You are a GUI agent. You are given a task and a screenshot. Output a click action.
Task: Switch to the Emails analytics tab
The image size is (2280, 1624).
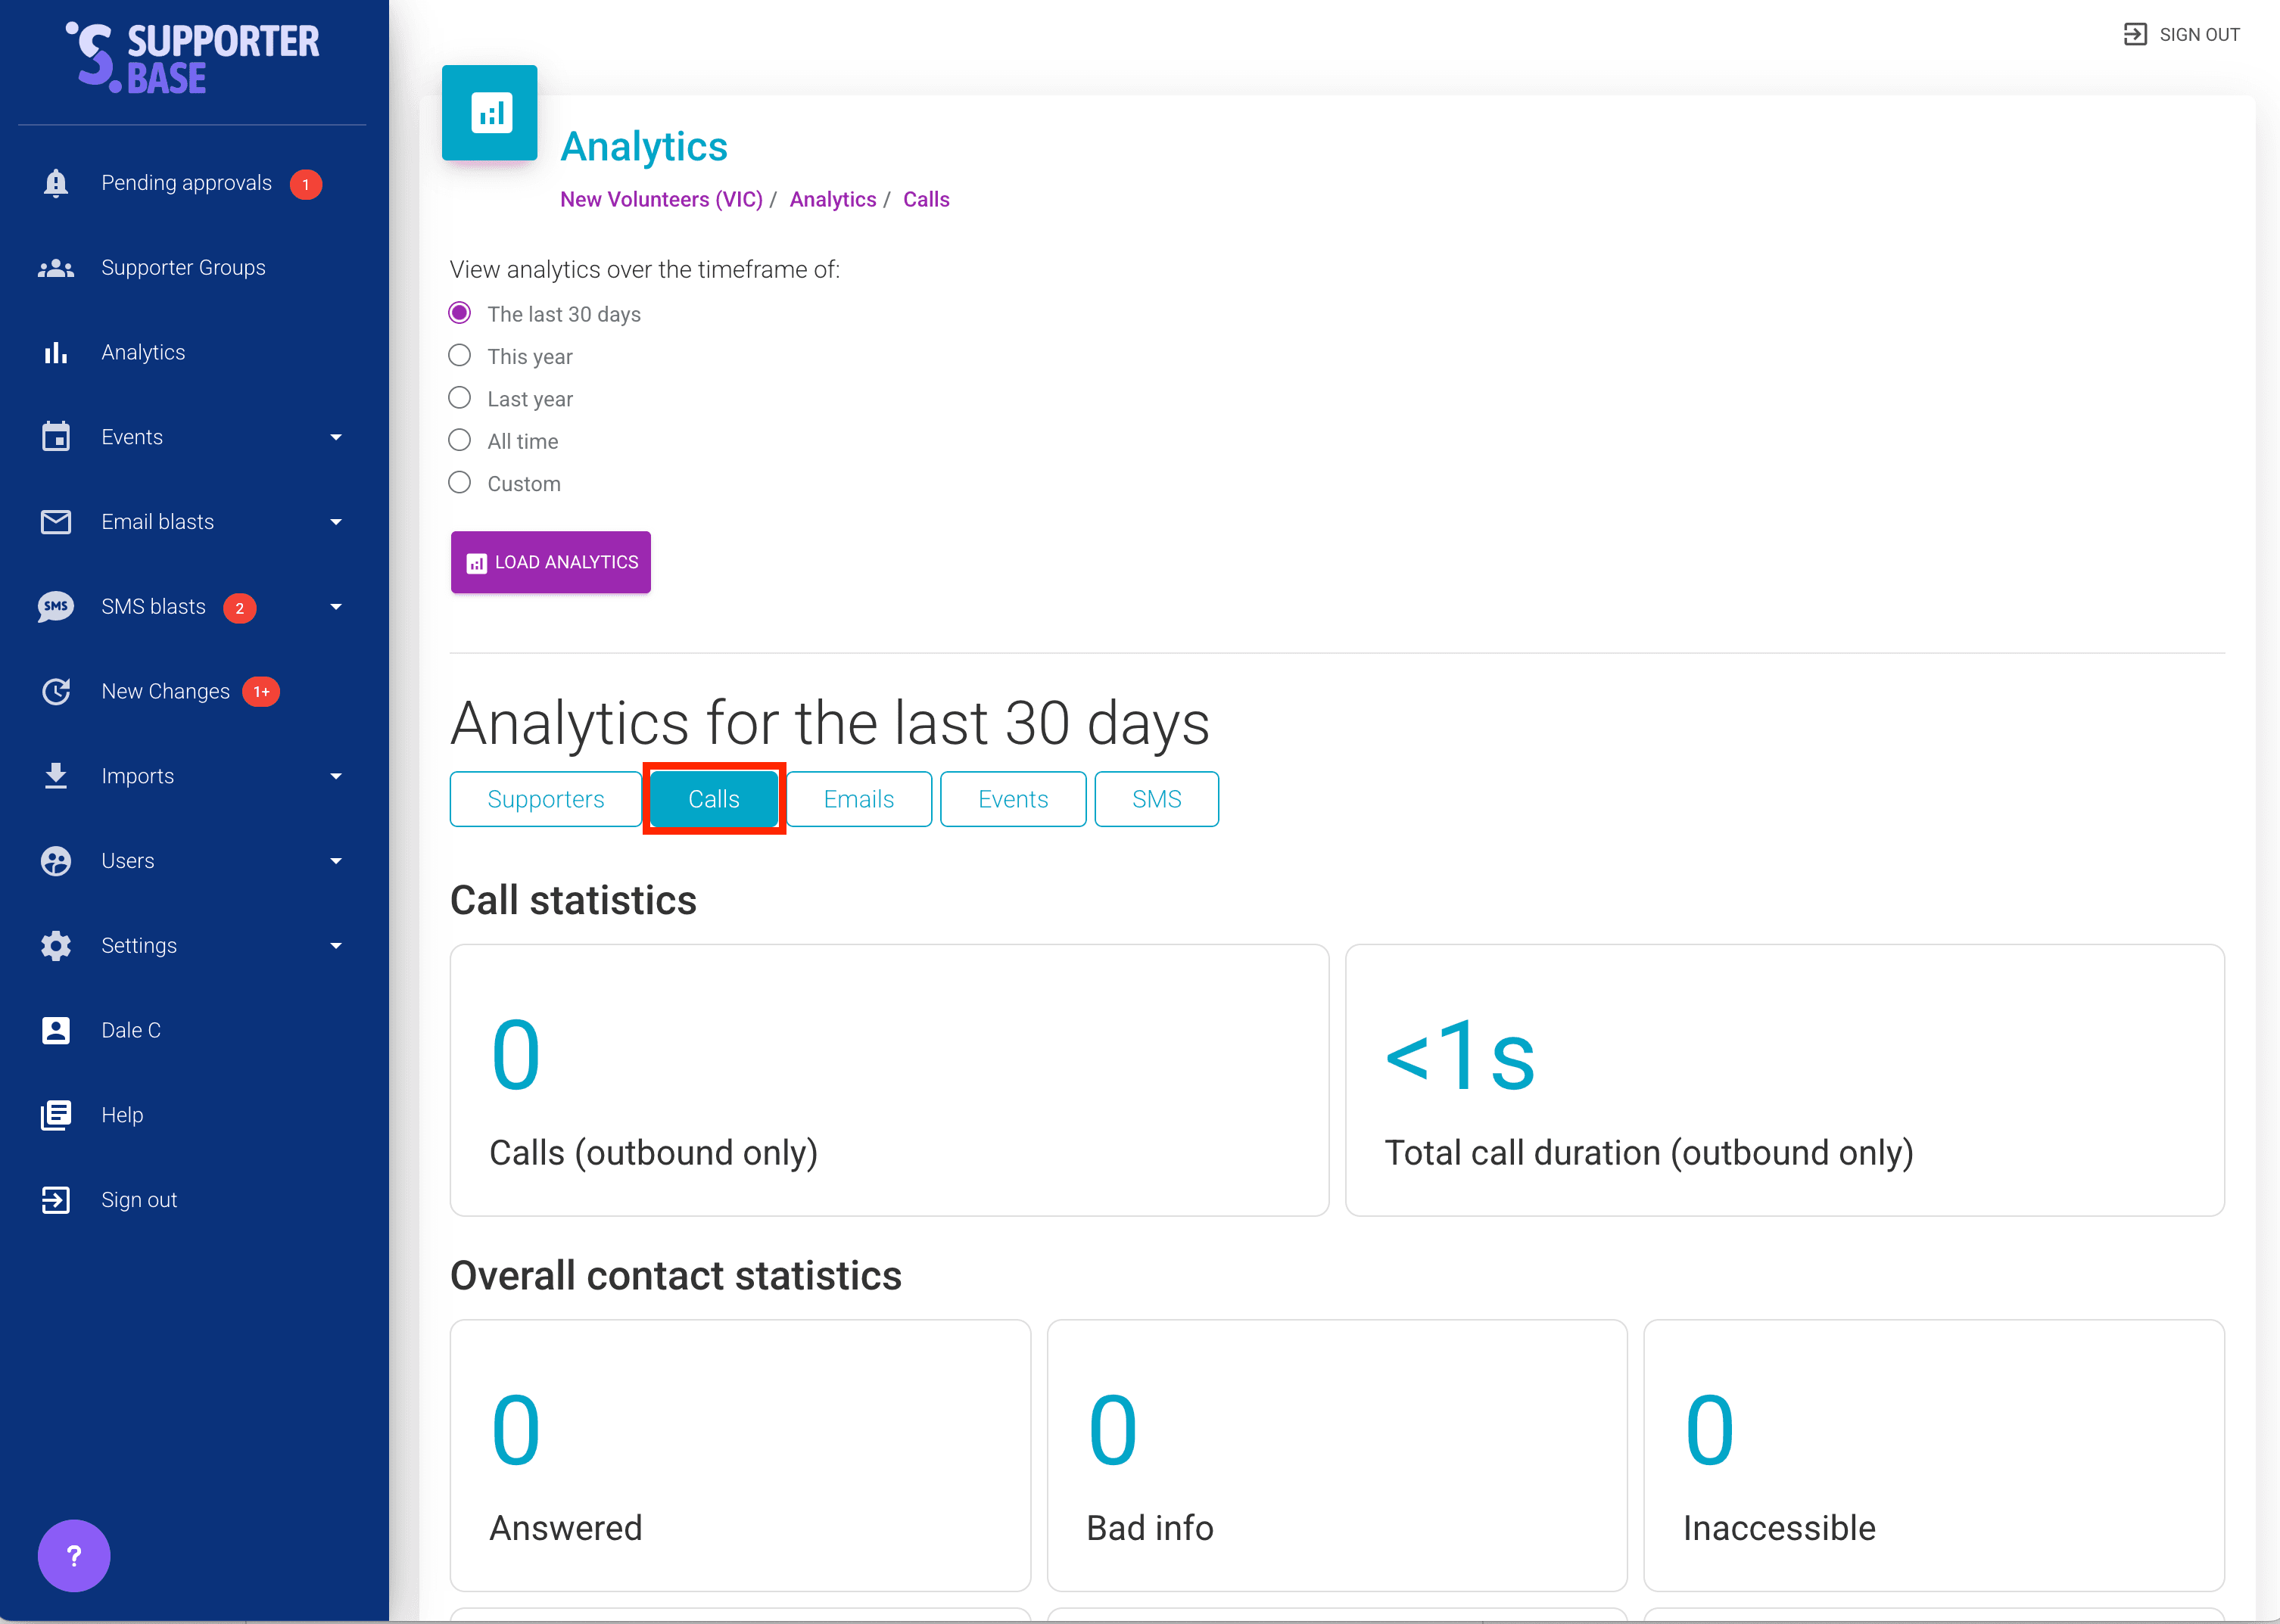[x=858, y=799]
